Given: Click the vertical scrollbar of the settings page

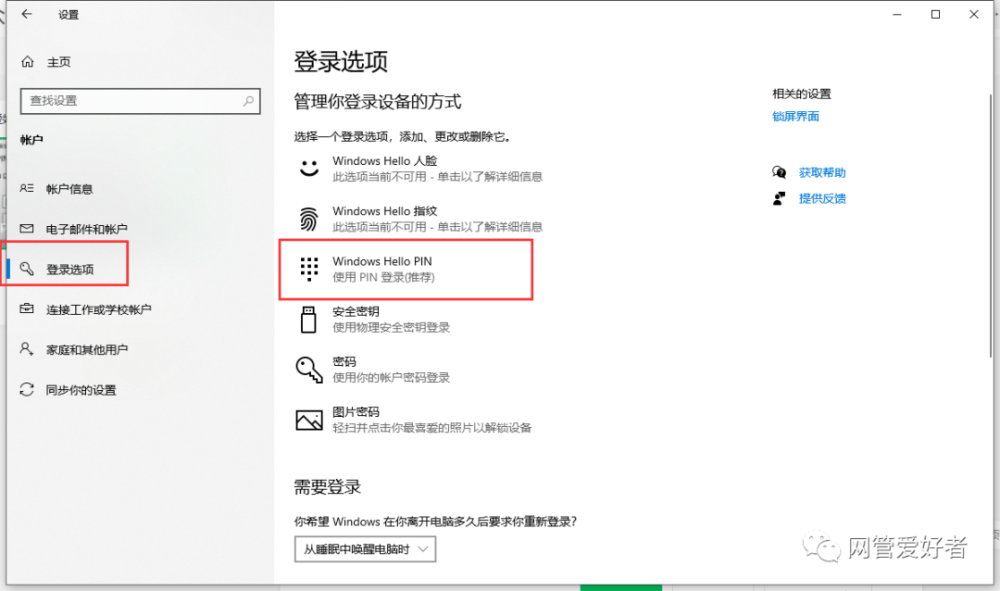Looking at the screenshot, I should click(990, 226).
